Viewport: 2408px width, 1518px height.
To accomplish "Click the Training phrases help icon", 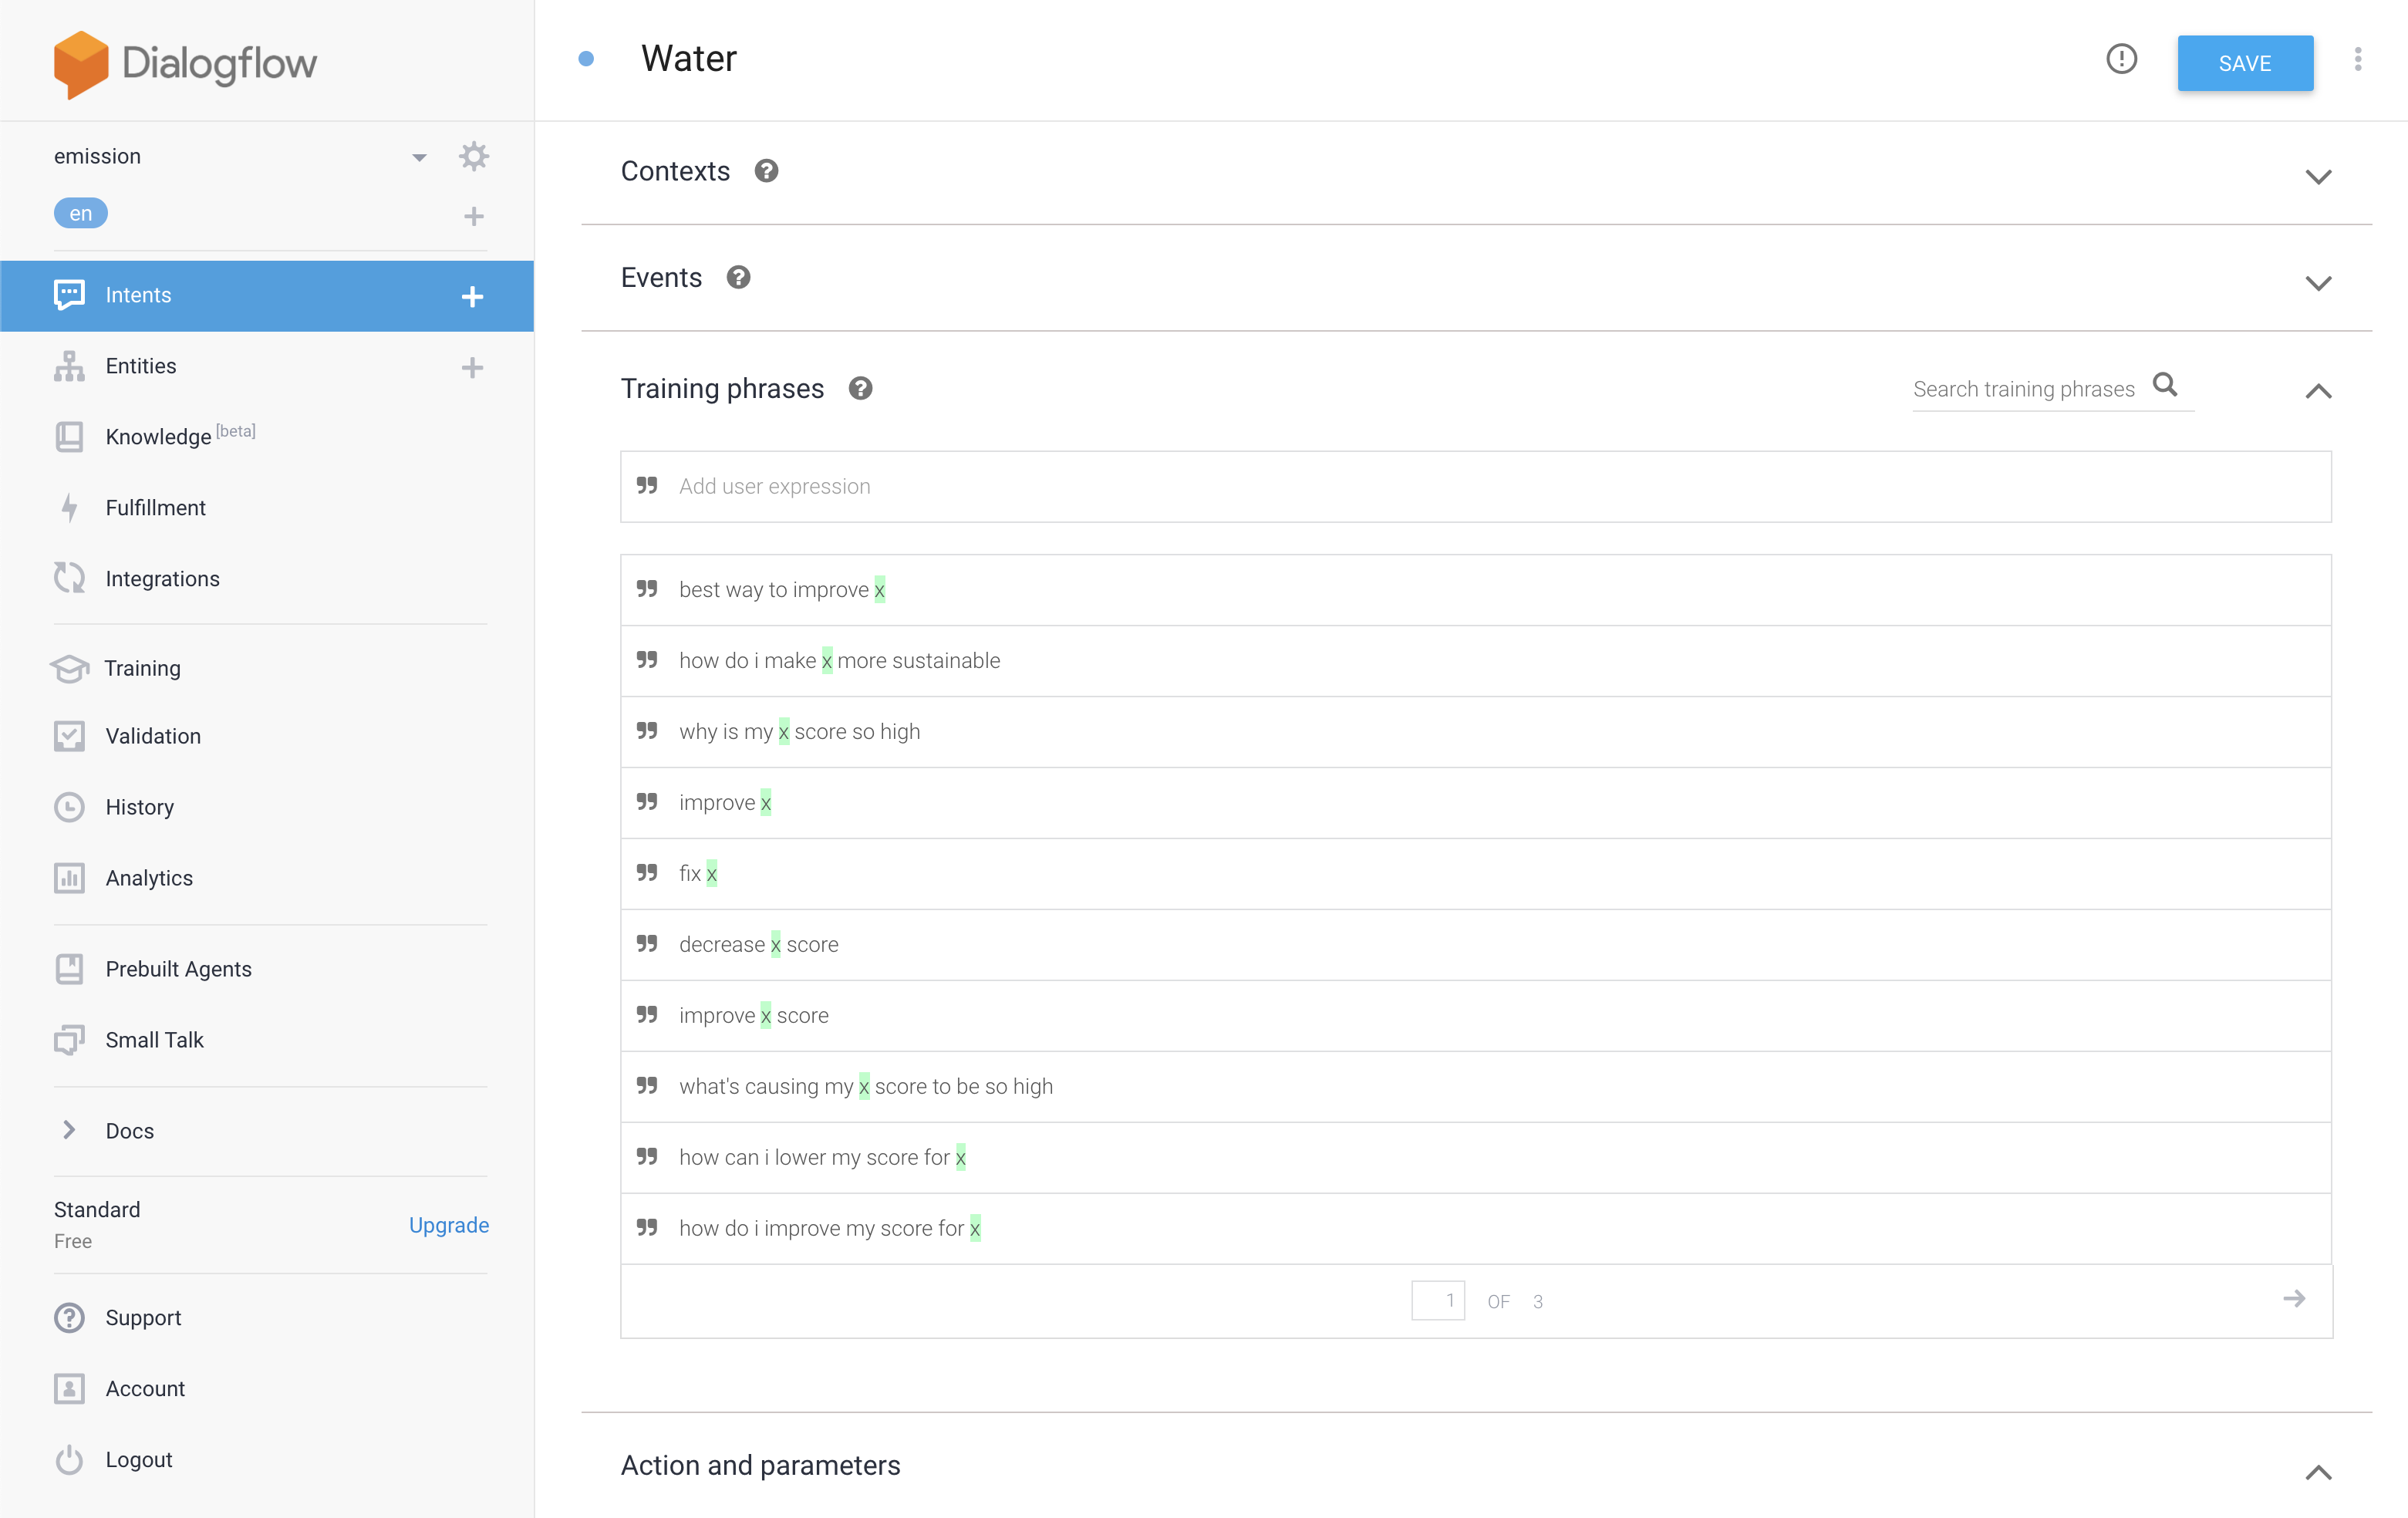I will point(860,389).
